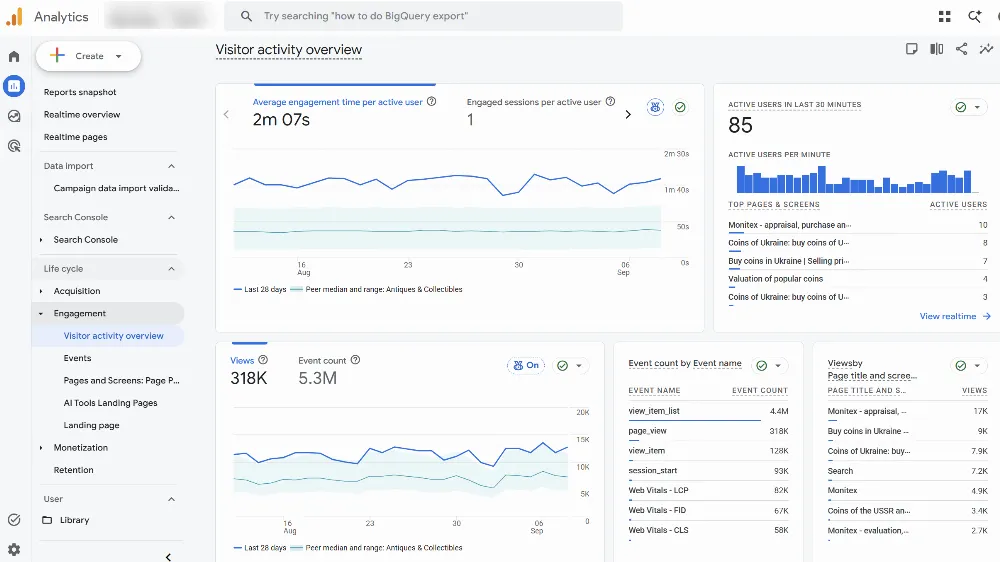Select the Views metric tab
This screenshot has height=562, width=1000.
[242, 360]
